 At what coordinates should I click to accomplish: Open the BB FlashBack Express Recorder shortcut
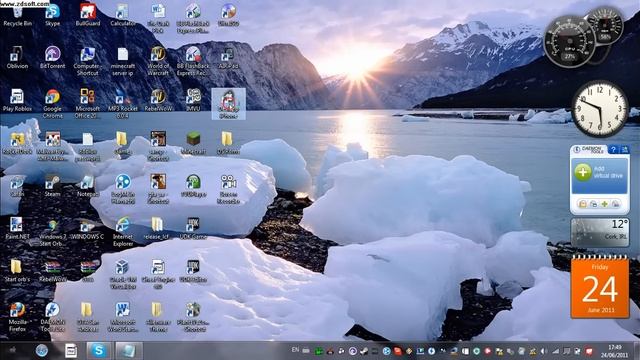pos(193,61)
